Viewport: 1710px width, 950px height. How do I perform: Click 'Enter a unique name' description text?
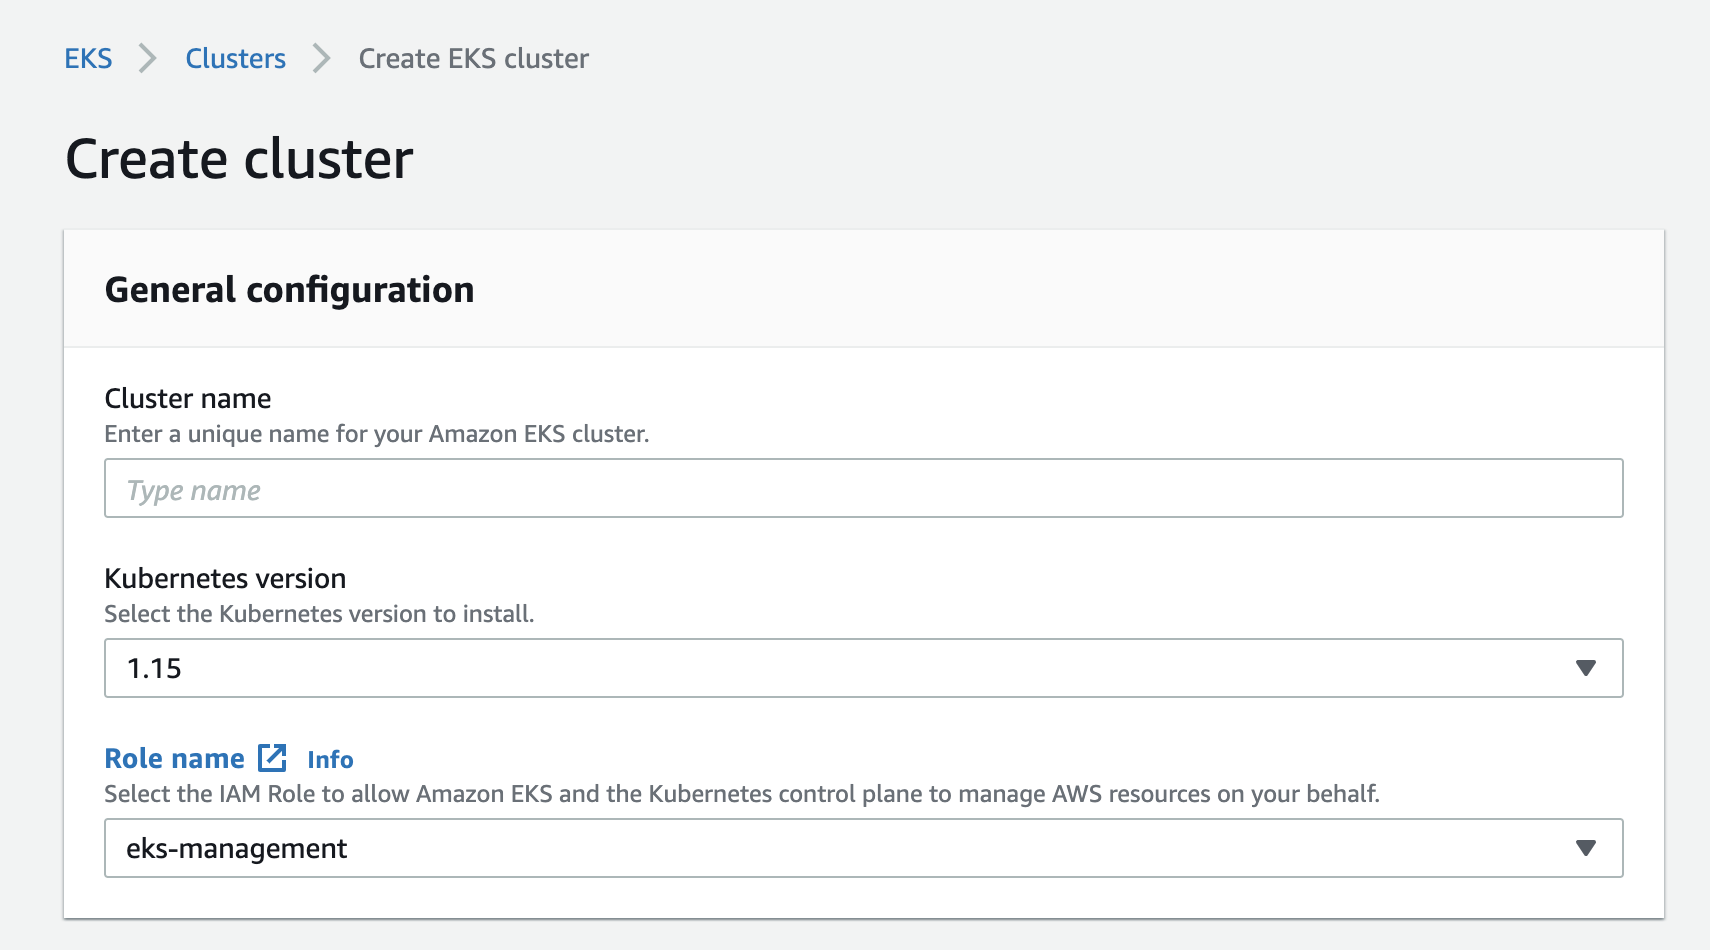click(x=377, y=434)
